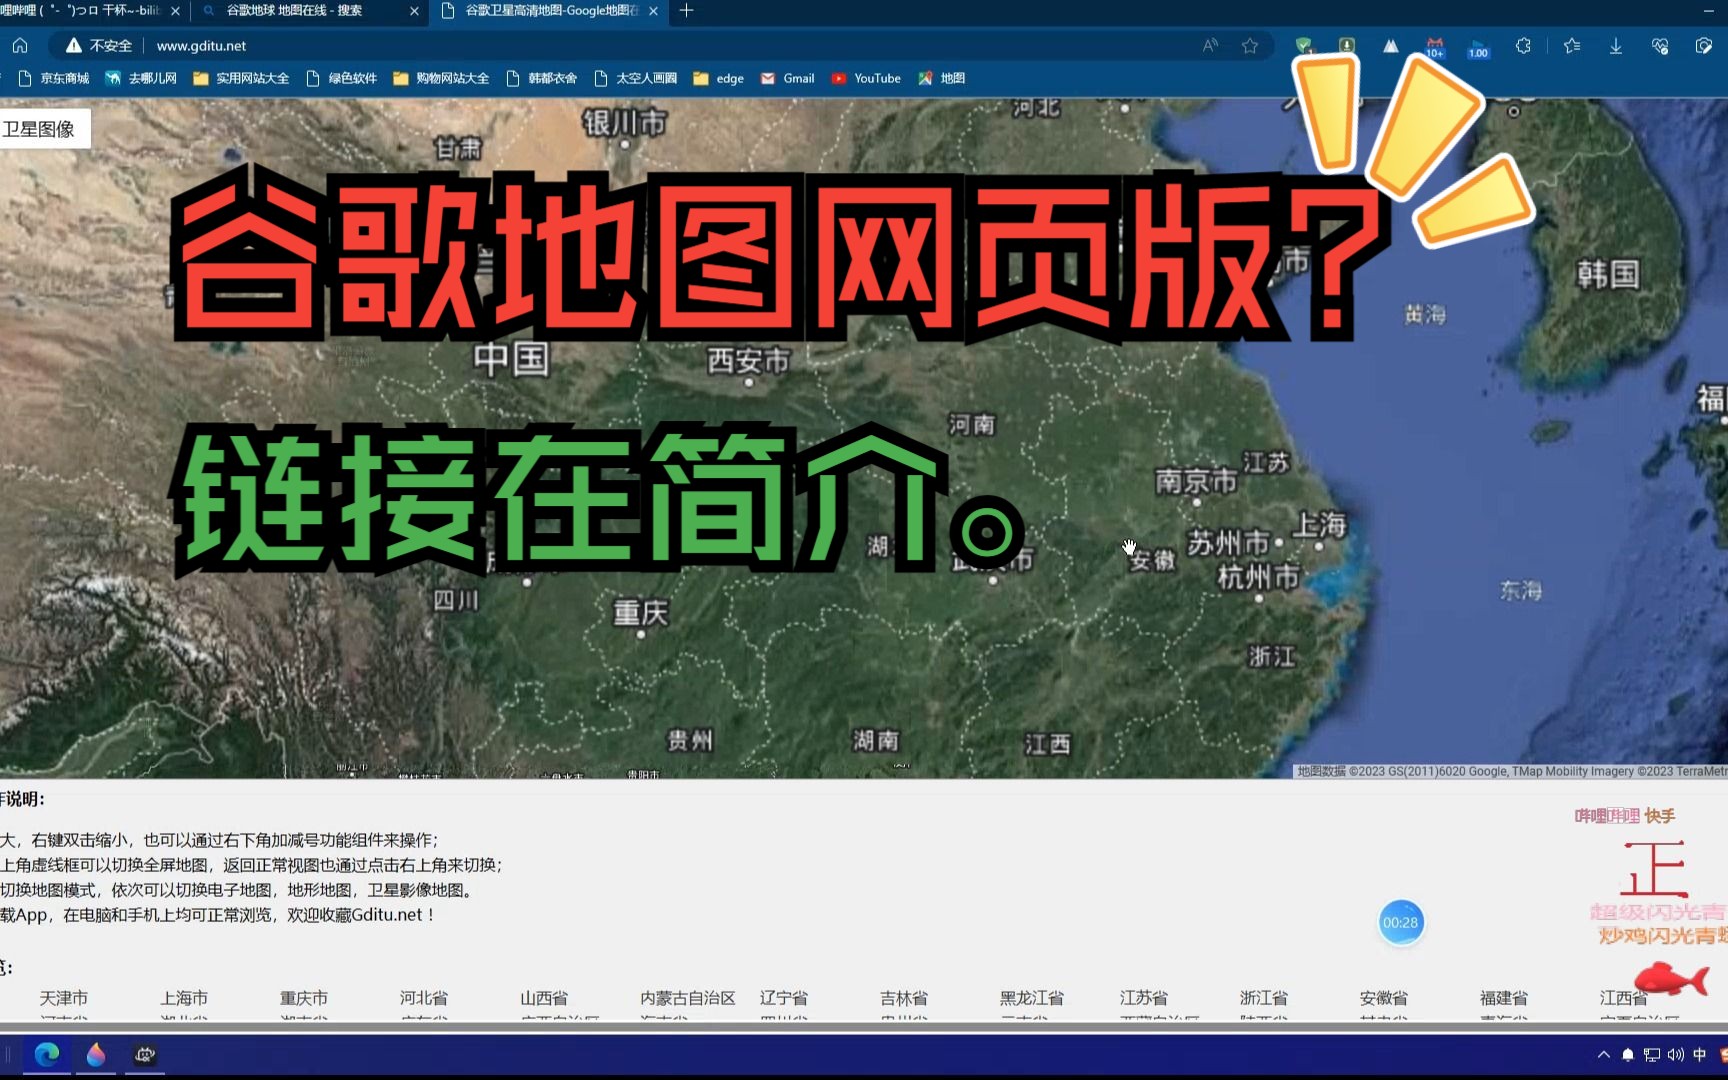
Task: Click the white mountain-shaped extension icon
Action: point(1391,46)
